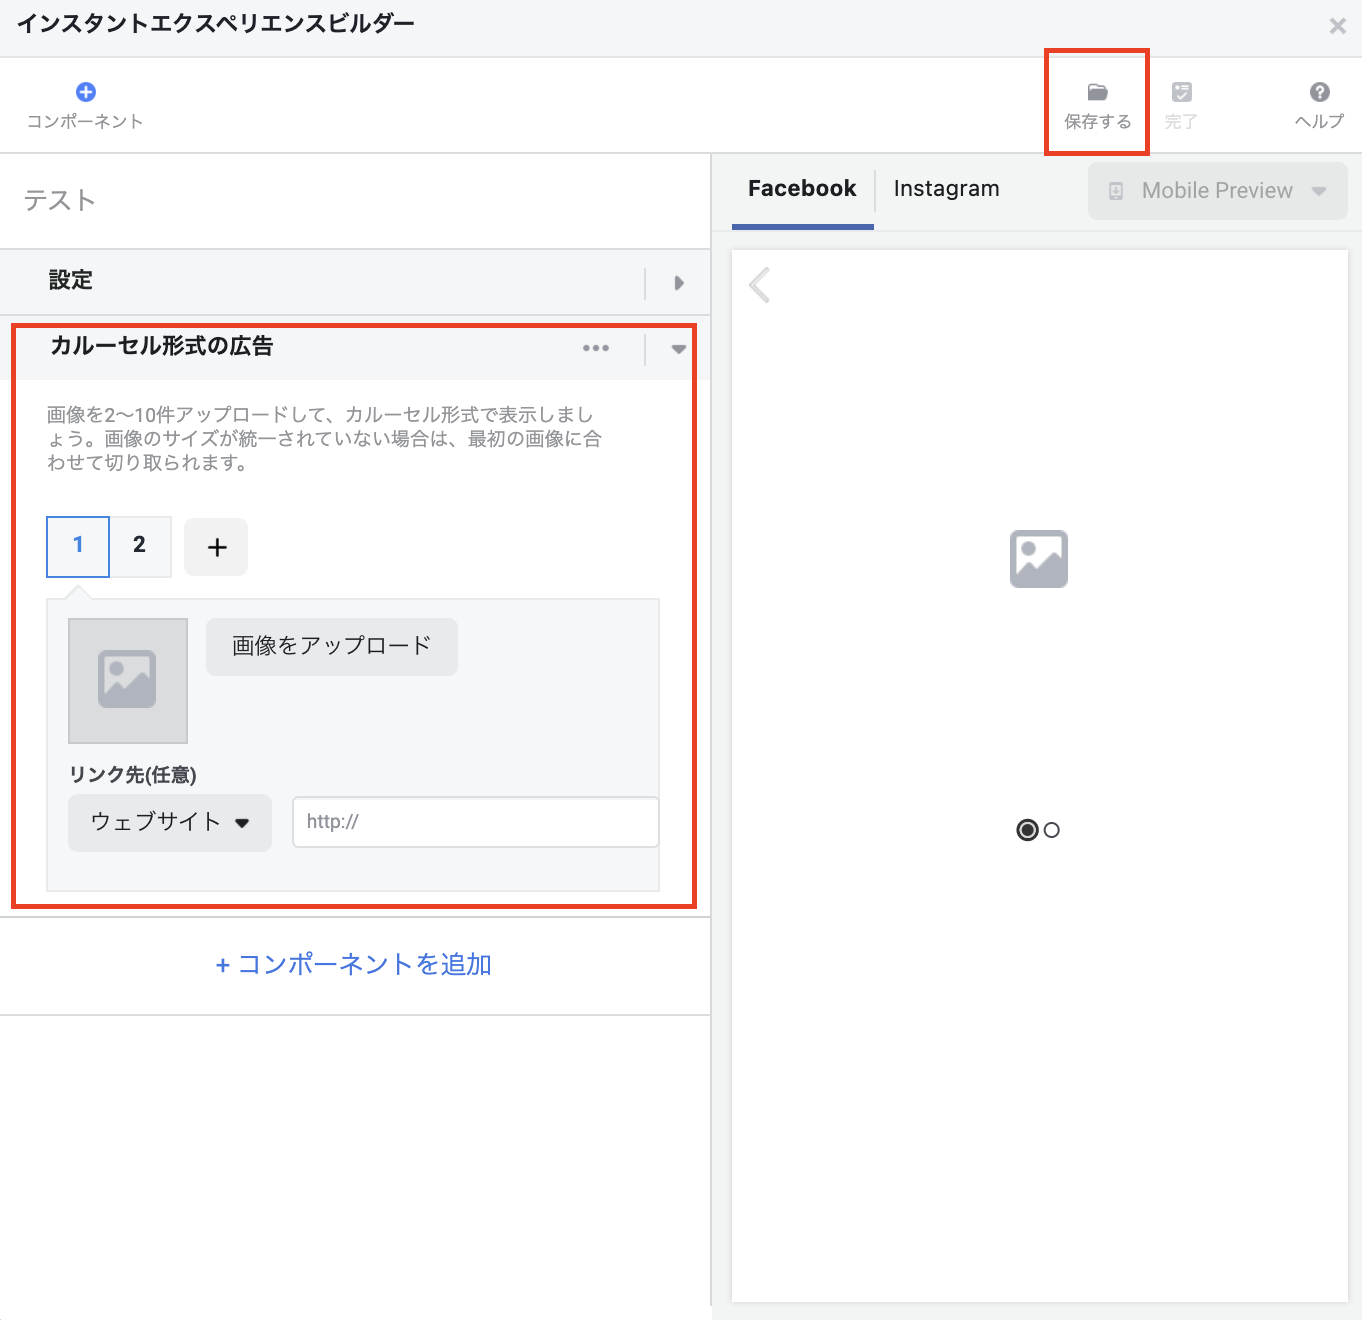Click the コンポーネントを追加 link
This screenshot has height=1320, width=1362.
click(354, 965)
